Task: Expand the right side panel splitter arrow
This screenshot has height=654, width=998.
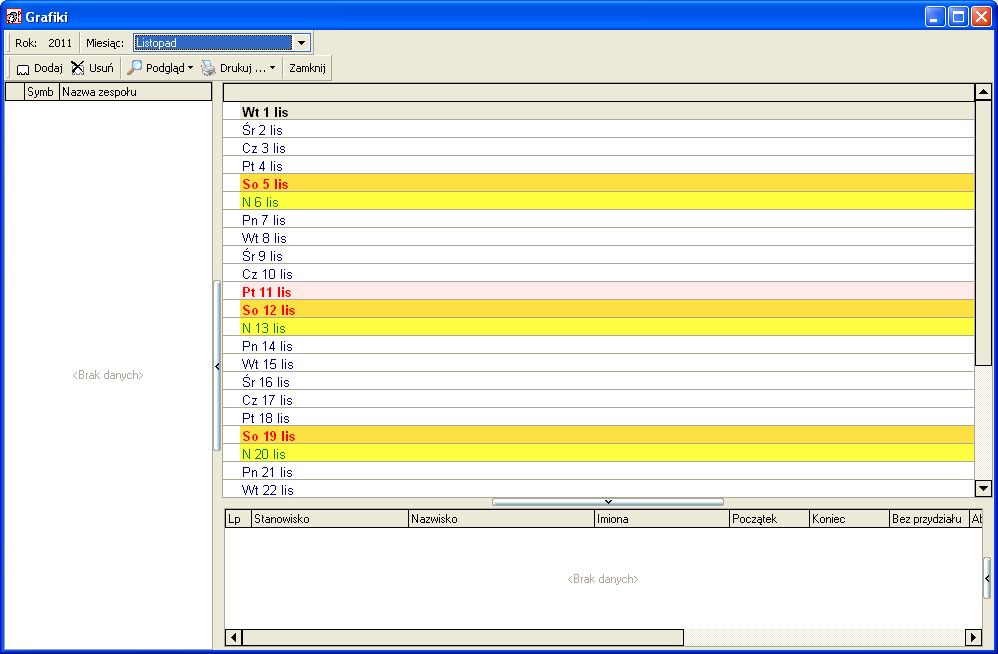Action: [987, 578]
